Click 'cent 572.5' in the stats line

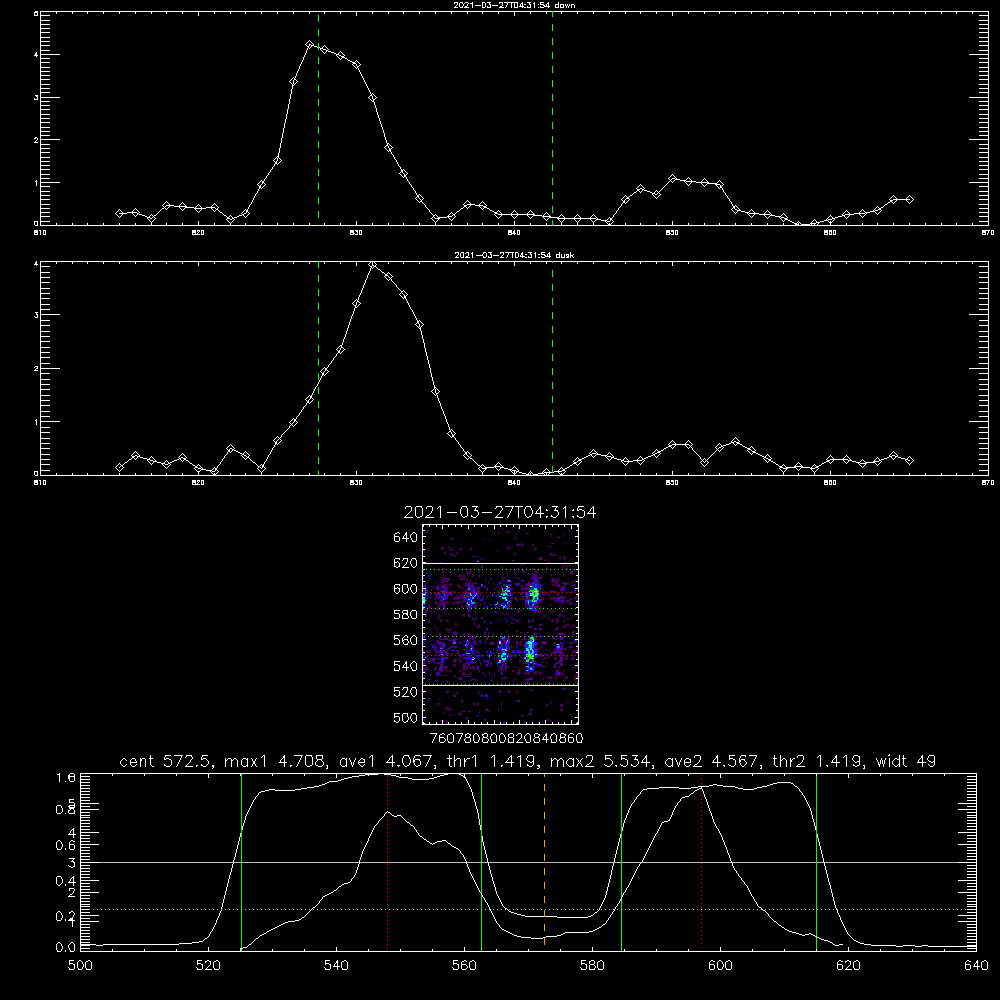pos(168,761)
